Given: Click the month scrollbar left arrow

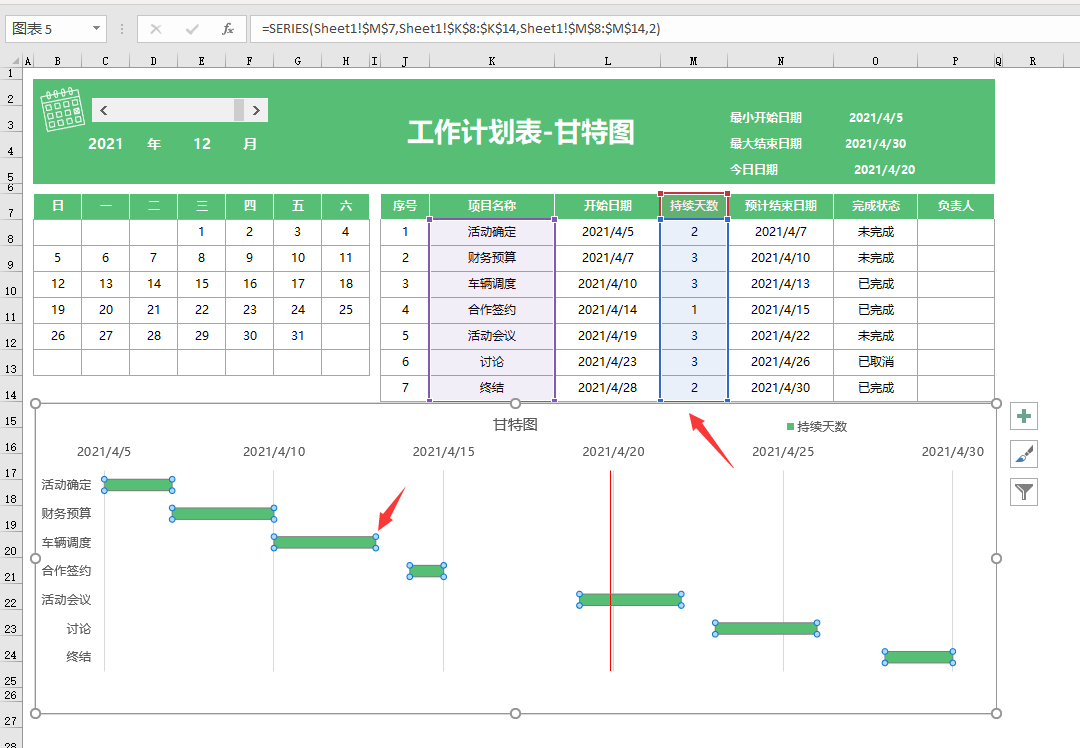Looking at the screenshot, I should coord(103,110).
